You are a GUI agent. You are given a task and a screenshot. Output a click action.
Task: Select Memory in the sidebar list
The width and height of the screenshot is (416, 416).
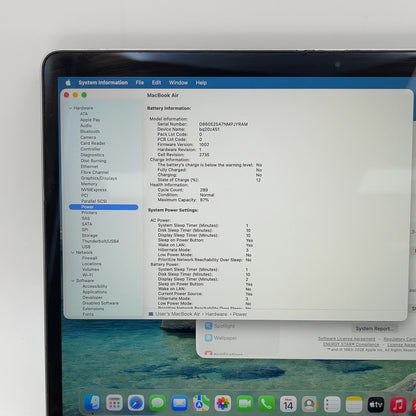click(89, 184)
